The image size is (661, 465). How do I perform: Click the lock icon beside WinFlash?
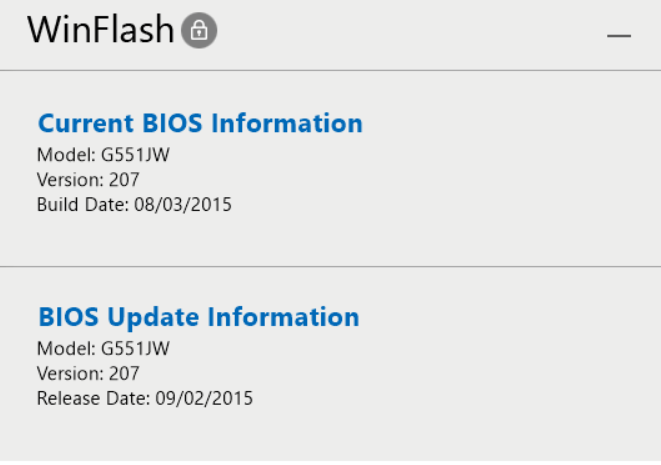pyautogui.click(x=199, y=30)
